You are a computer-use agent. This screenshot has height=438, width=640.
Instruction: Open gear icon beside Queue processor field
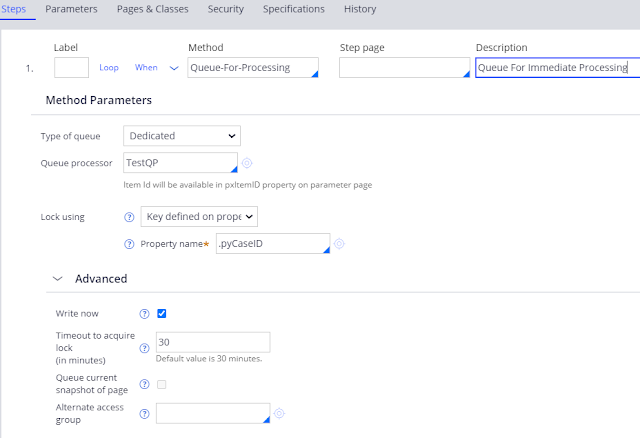pyautogui.click(x=247, y=163)
